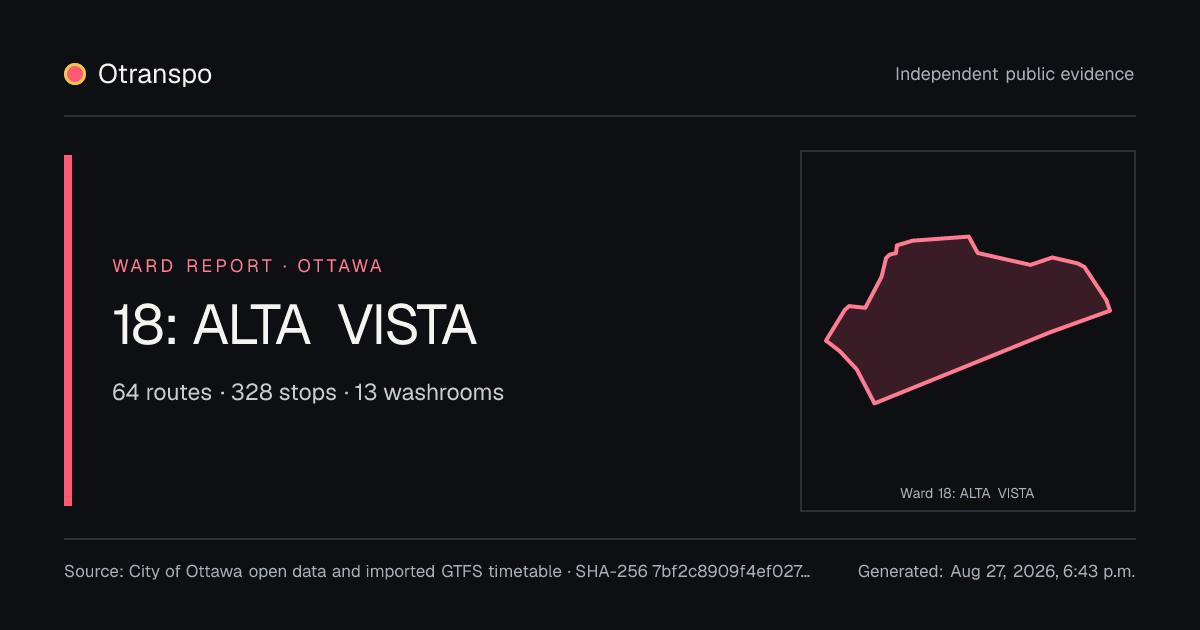Click the 'WARD REPORT · OTTAWA' label

tap(248, 266)
